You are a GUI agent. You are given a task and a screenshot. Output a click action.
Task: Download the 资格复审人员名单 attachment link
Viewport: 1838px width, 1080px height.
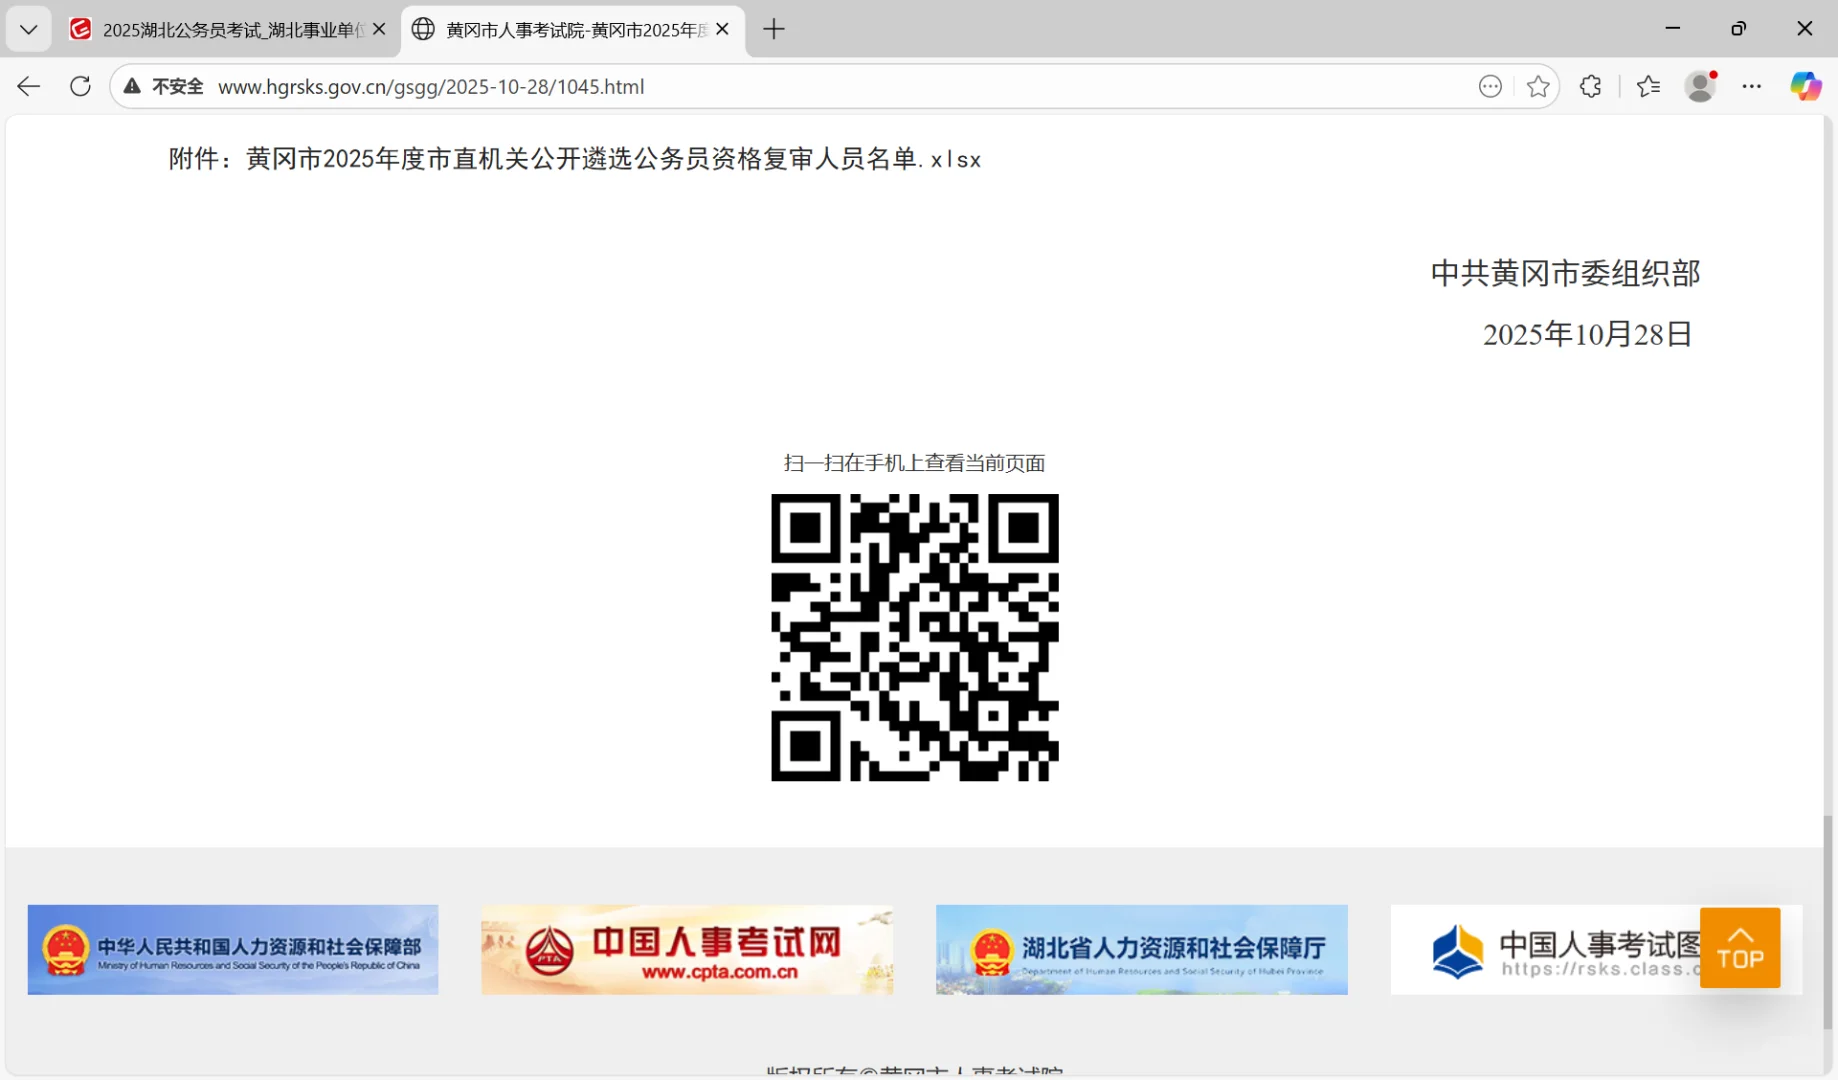[608, 159]
